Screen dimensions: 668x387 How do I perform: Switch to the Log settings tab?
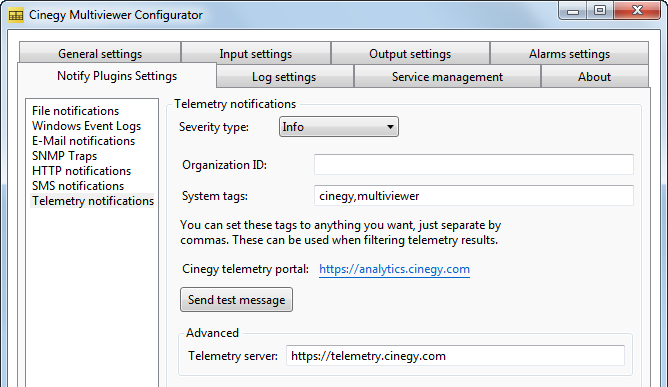tap(284, 76)
